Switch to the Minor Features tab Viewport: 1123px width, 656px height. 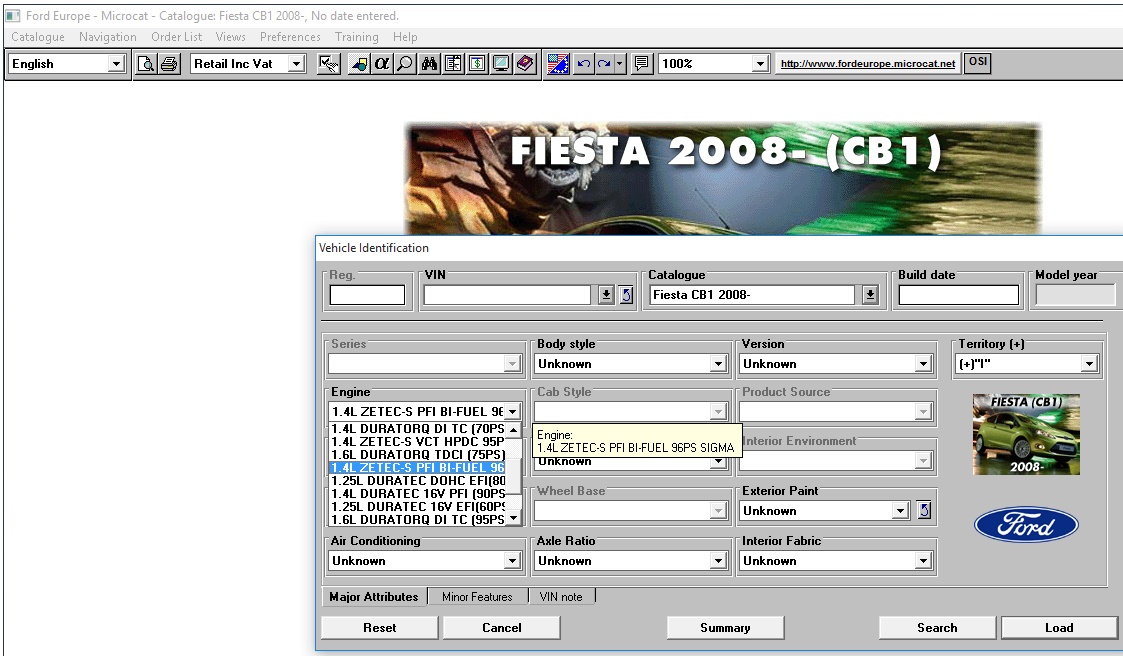tap(477, 597)
